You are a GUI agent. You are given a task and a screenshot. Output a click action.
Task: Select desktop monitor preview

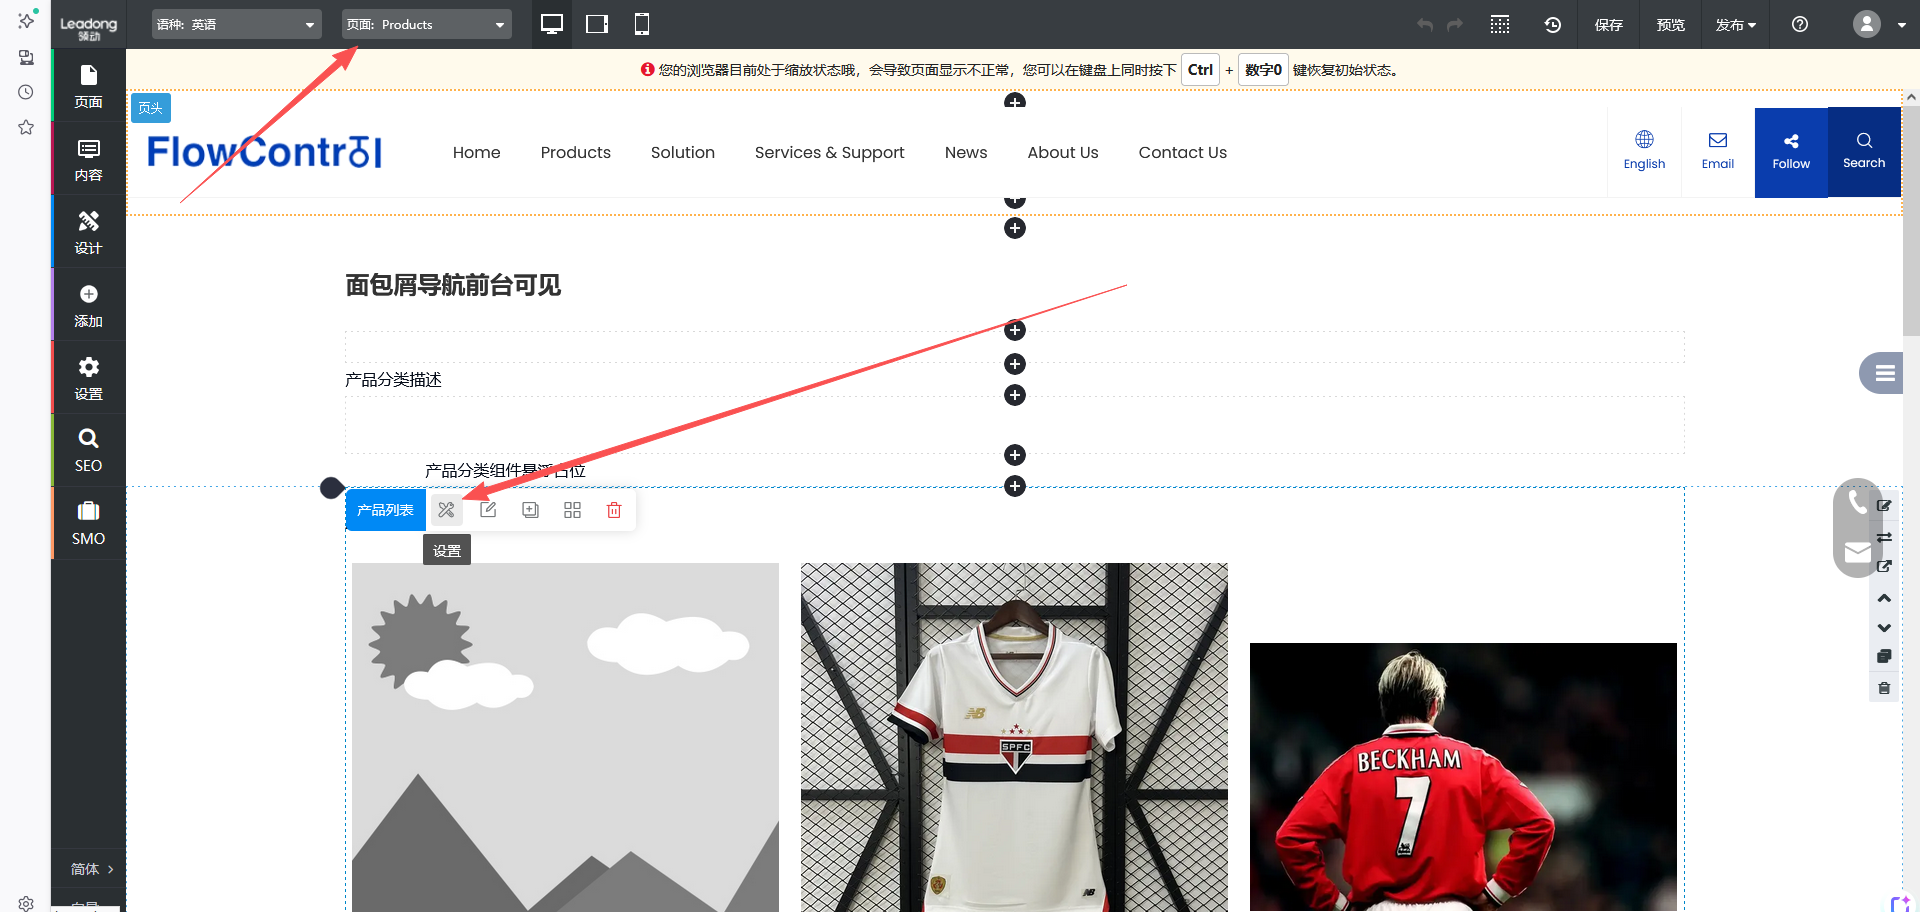click(551, 24)
